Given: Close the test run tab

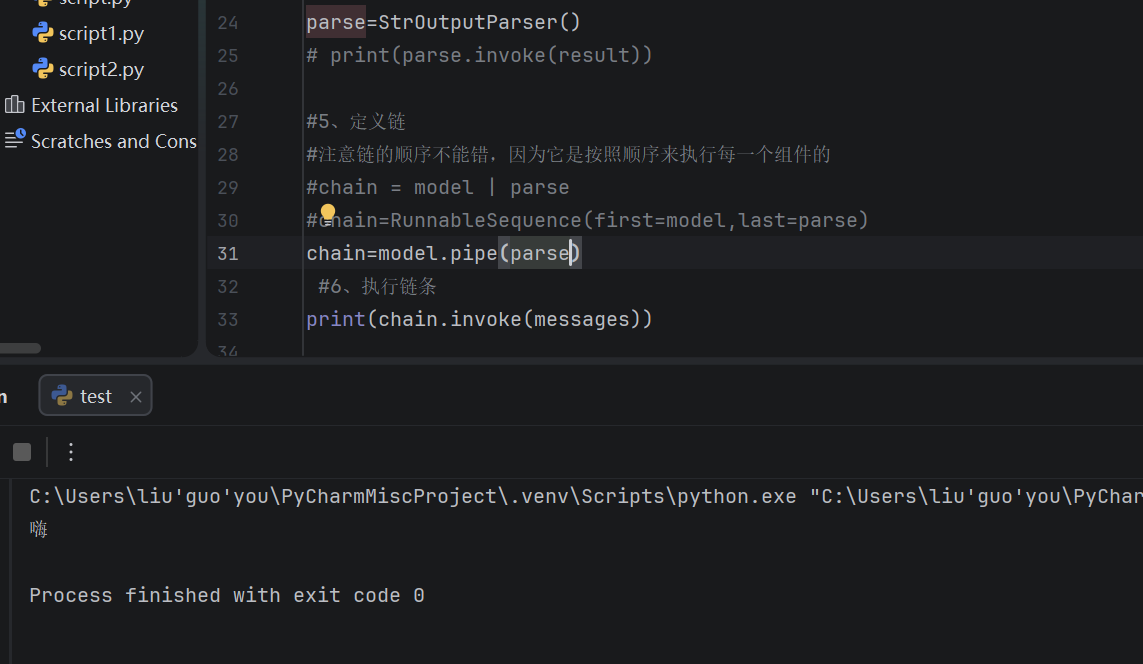Looking at the screenshot, I should click(136, 397).
